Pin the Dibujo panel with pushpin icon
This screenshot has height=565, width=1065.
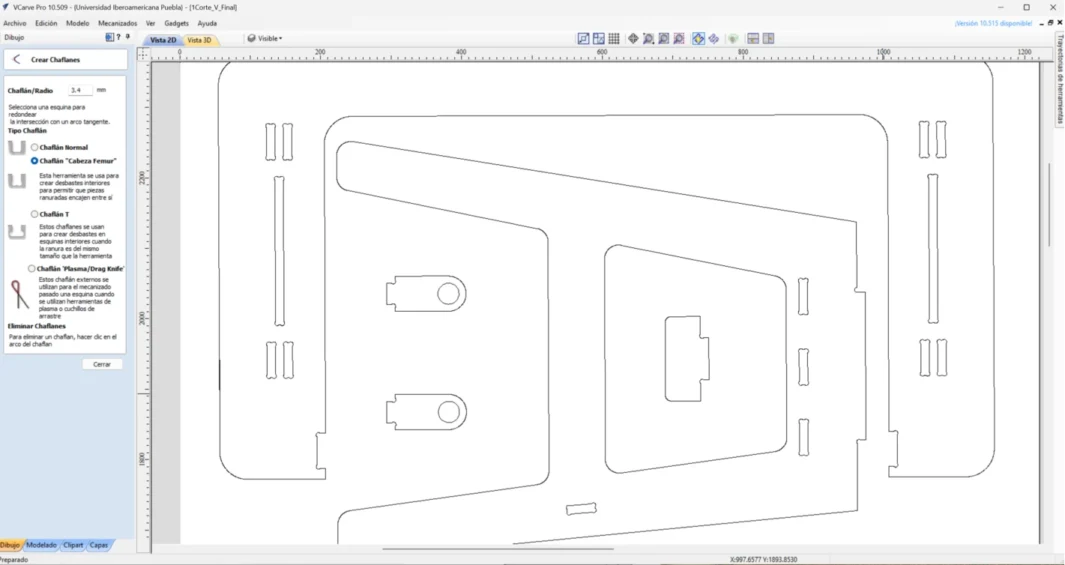tap(127, 37)
